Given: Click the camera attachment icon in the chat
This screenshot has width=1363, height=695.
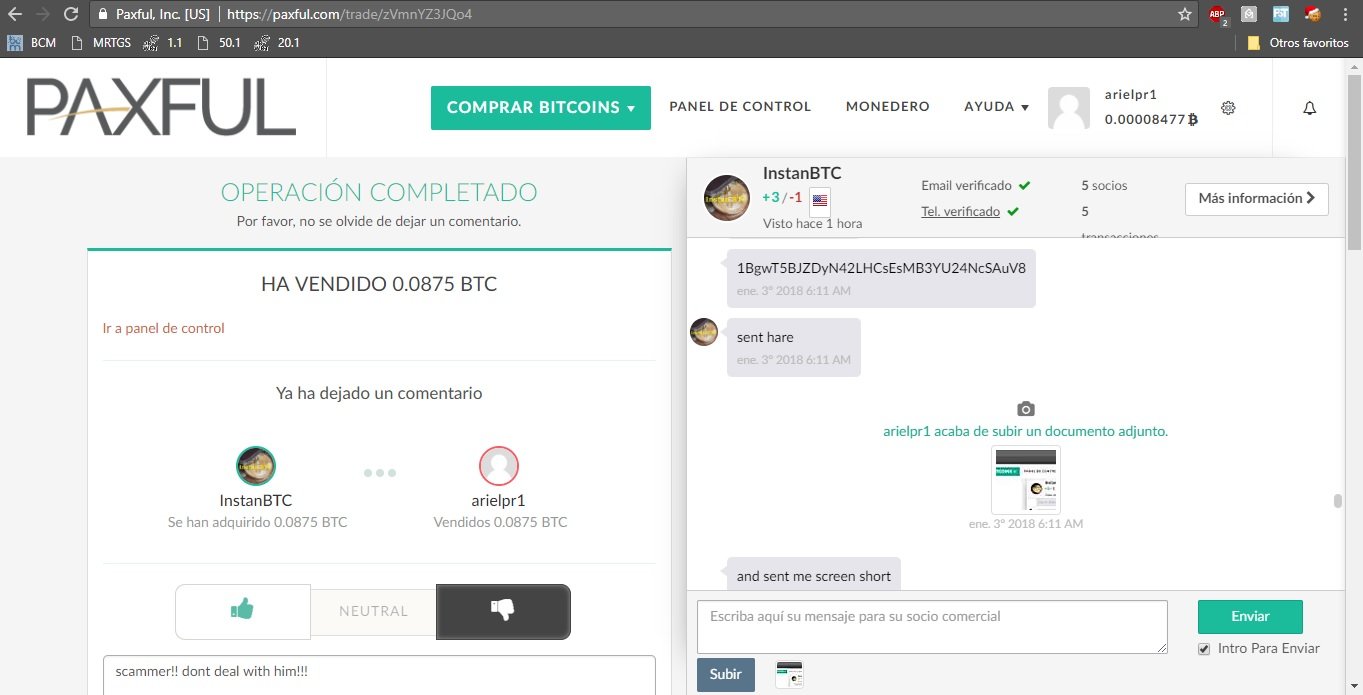Looking at the screenshot, I should tap(1026, 409).
